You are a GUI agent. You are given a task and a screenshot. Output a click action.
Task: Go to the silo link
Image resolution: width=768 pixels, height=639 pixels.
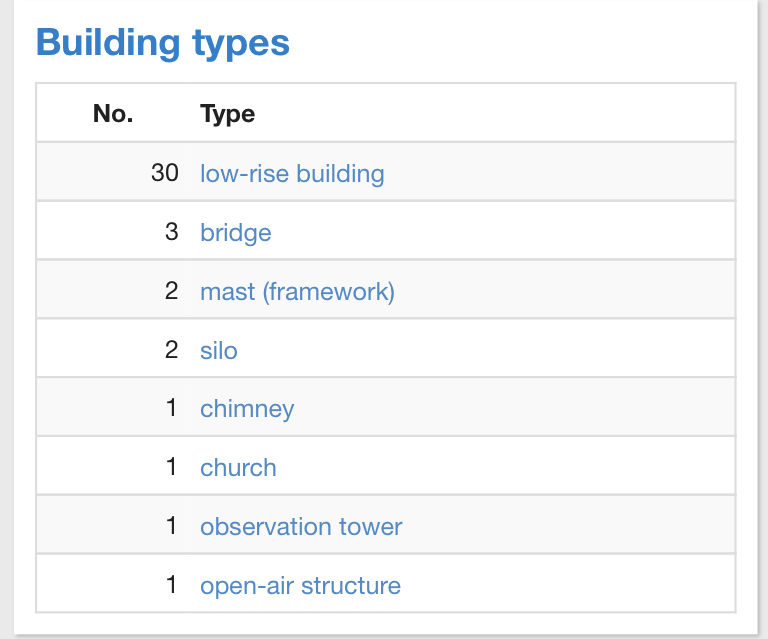coord(219,350)
